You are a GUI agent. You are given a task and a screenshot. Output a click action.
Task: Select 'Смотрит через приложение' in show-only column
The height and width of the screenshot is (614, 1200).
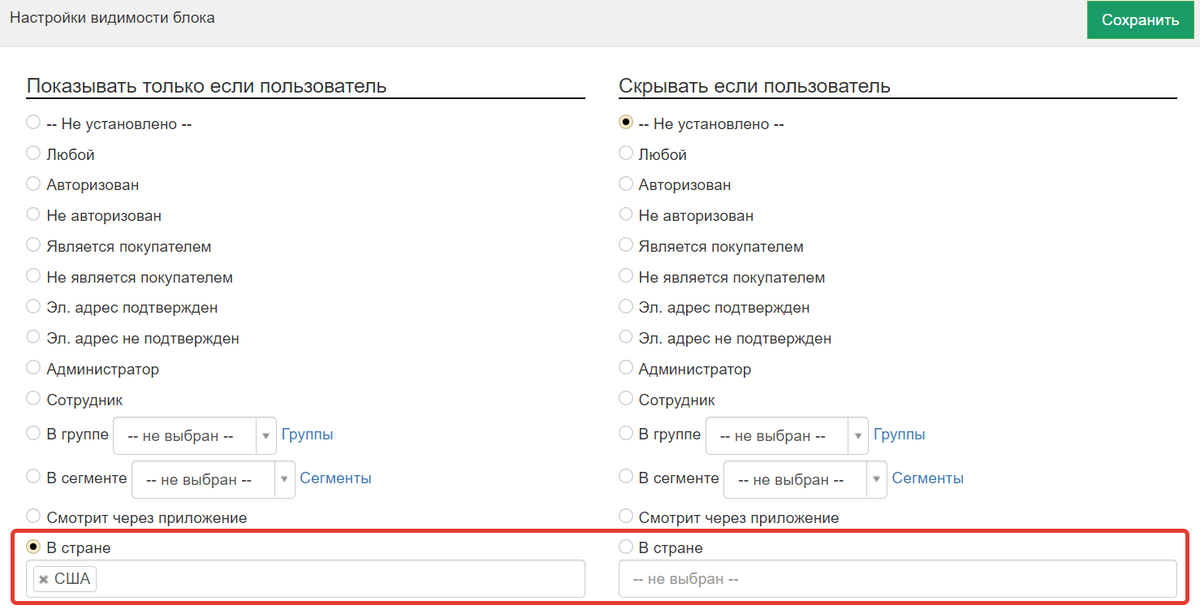click(33, 517)
